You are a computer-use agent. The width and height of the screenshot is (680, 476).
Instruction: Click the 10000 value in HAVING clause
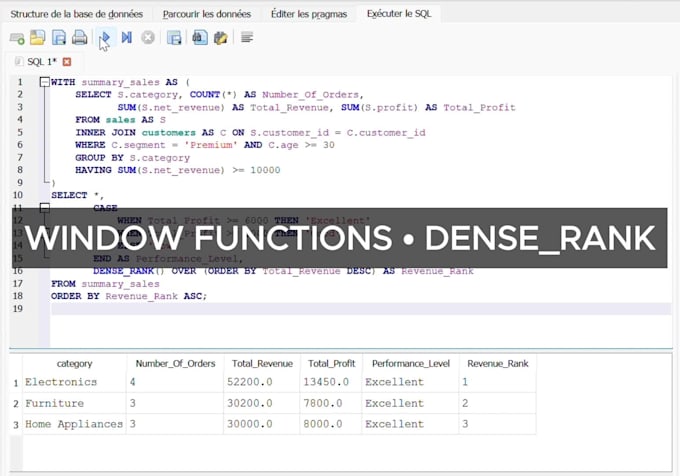point(265,170)
